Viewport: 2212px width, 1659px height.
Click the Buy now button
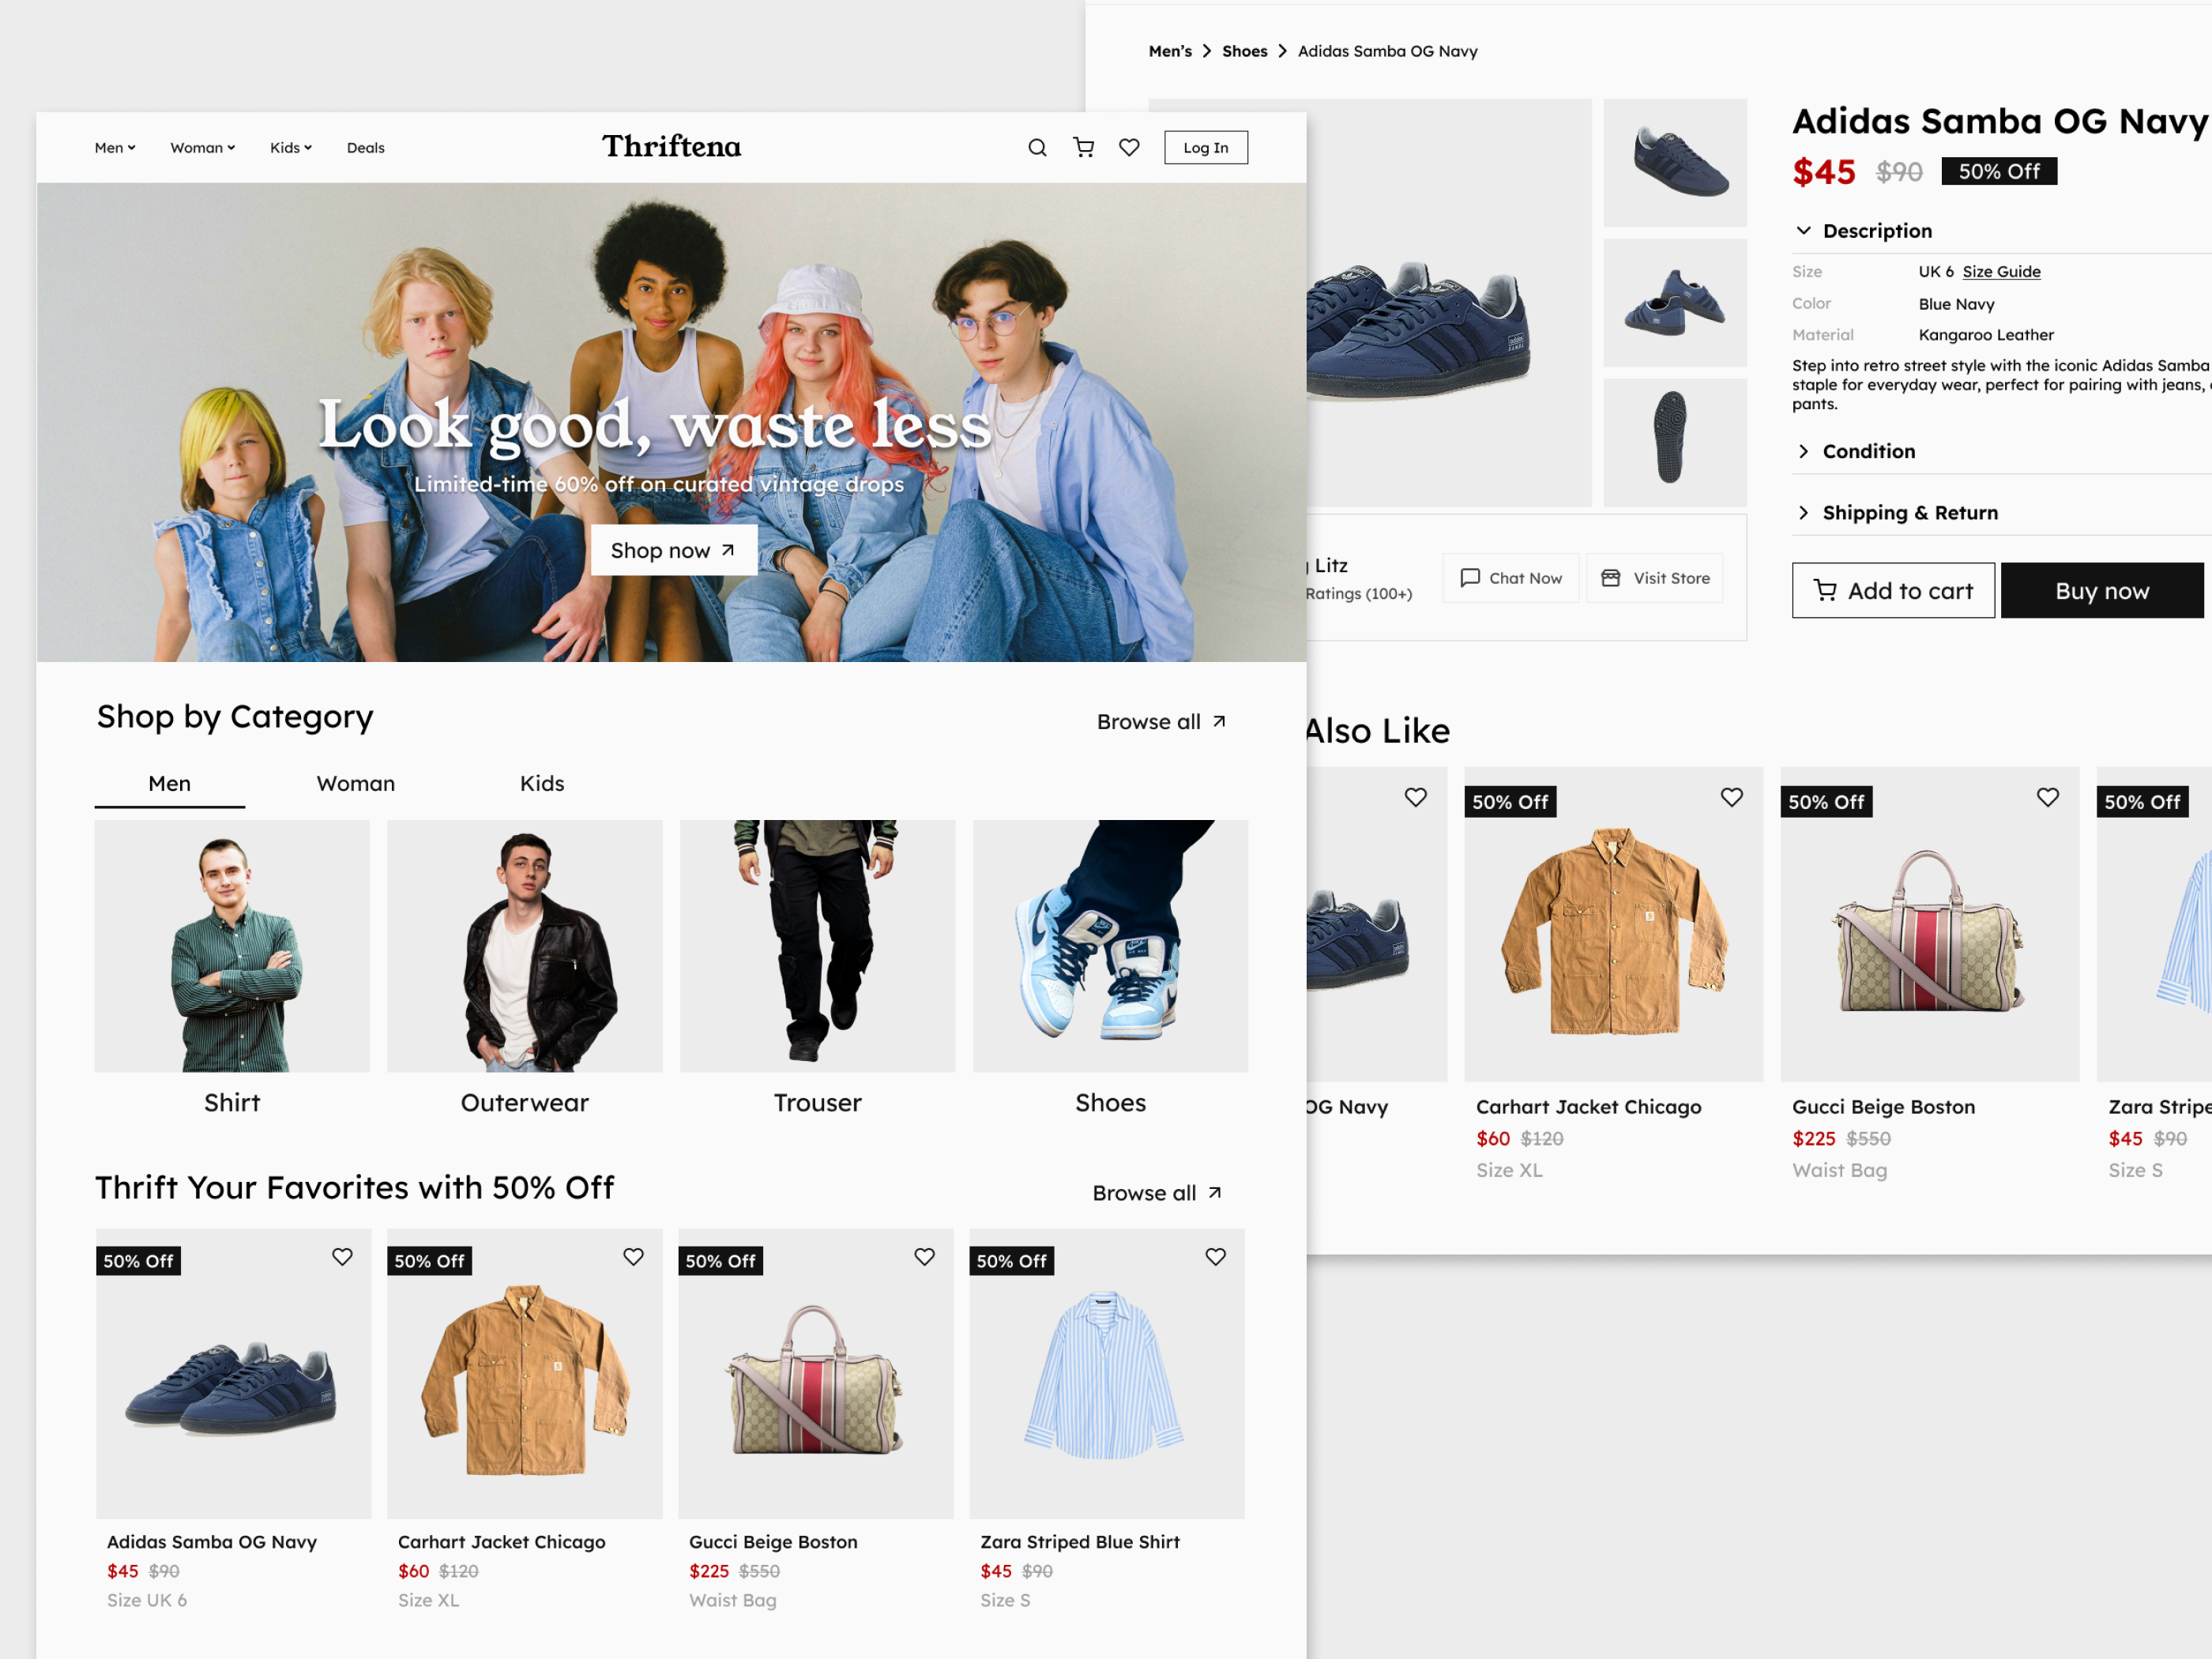tap(2101, 591)
